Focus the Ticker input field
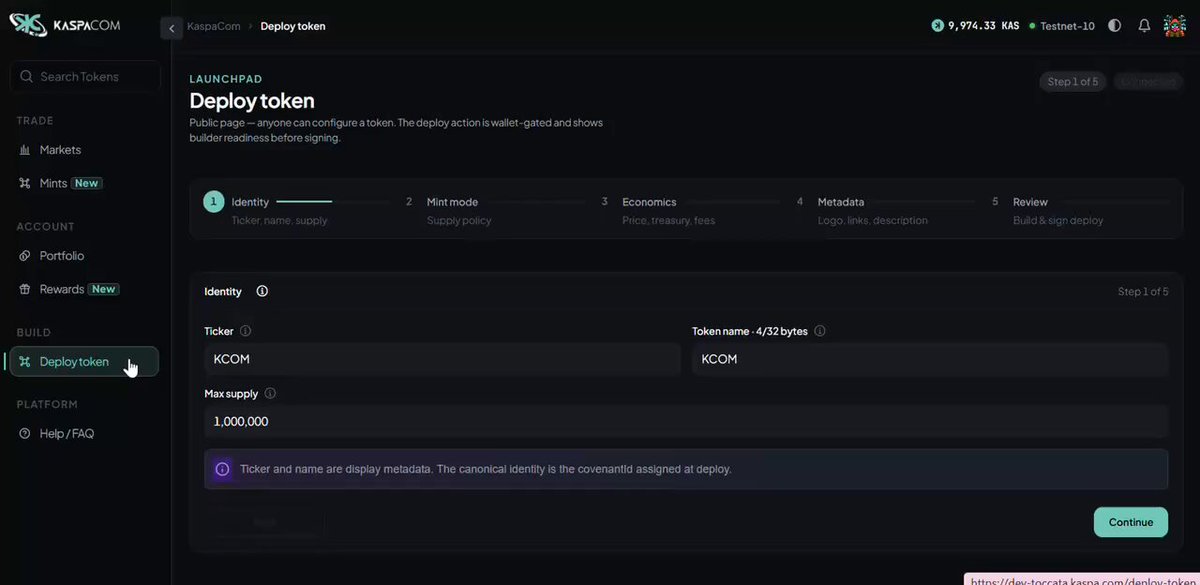The width and height of the screenshot is (1200, 585). pos(442,359)
